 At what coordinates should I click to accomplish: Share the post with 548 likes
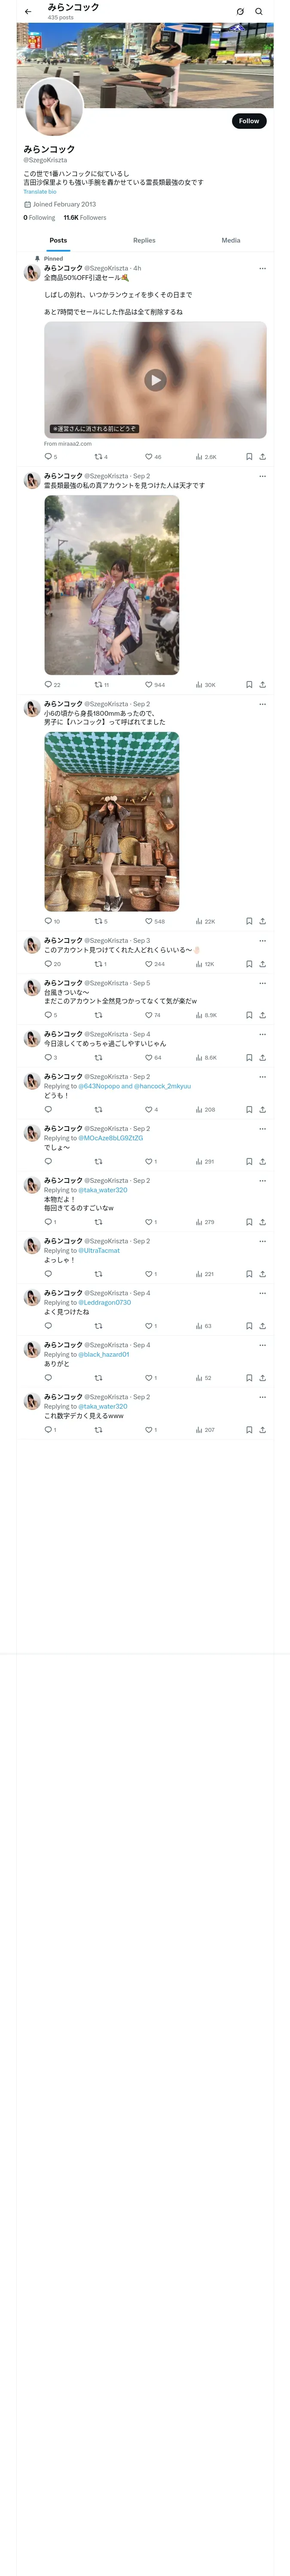coord(262,921)
